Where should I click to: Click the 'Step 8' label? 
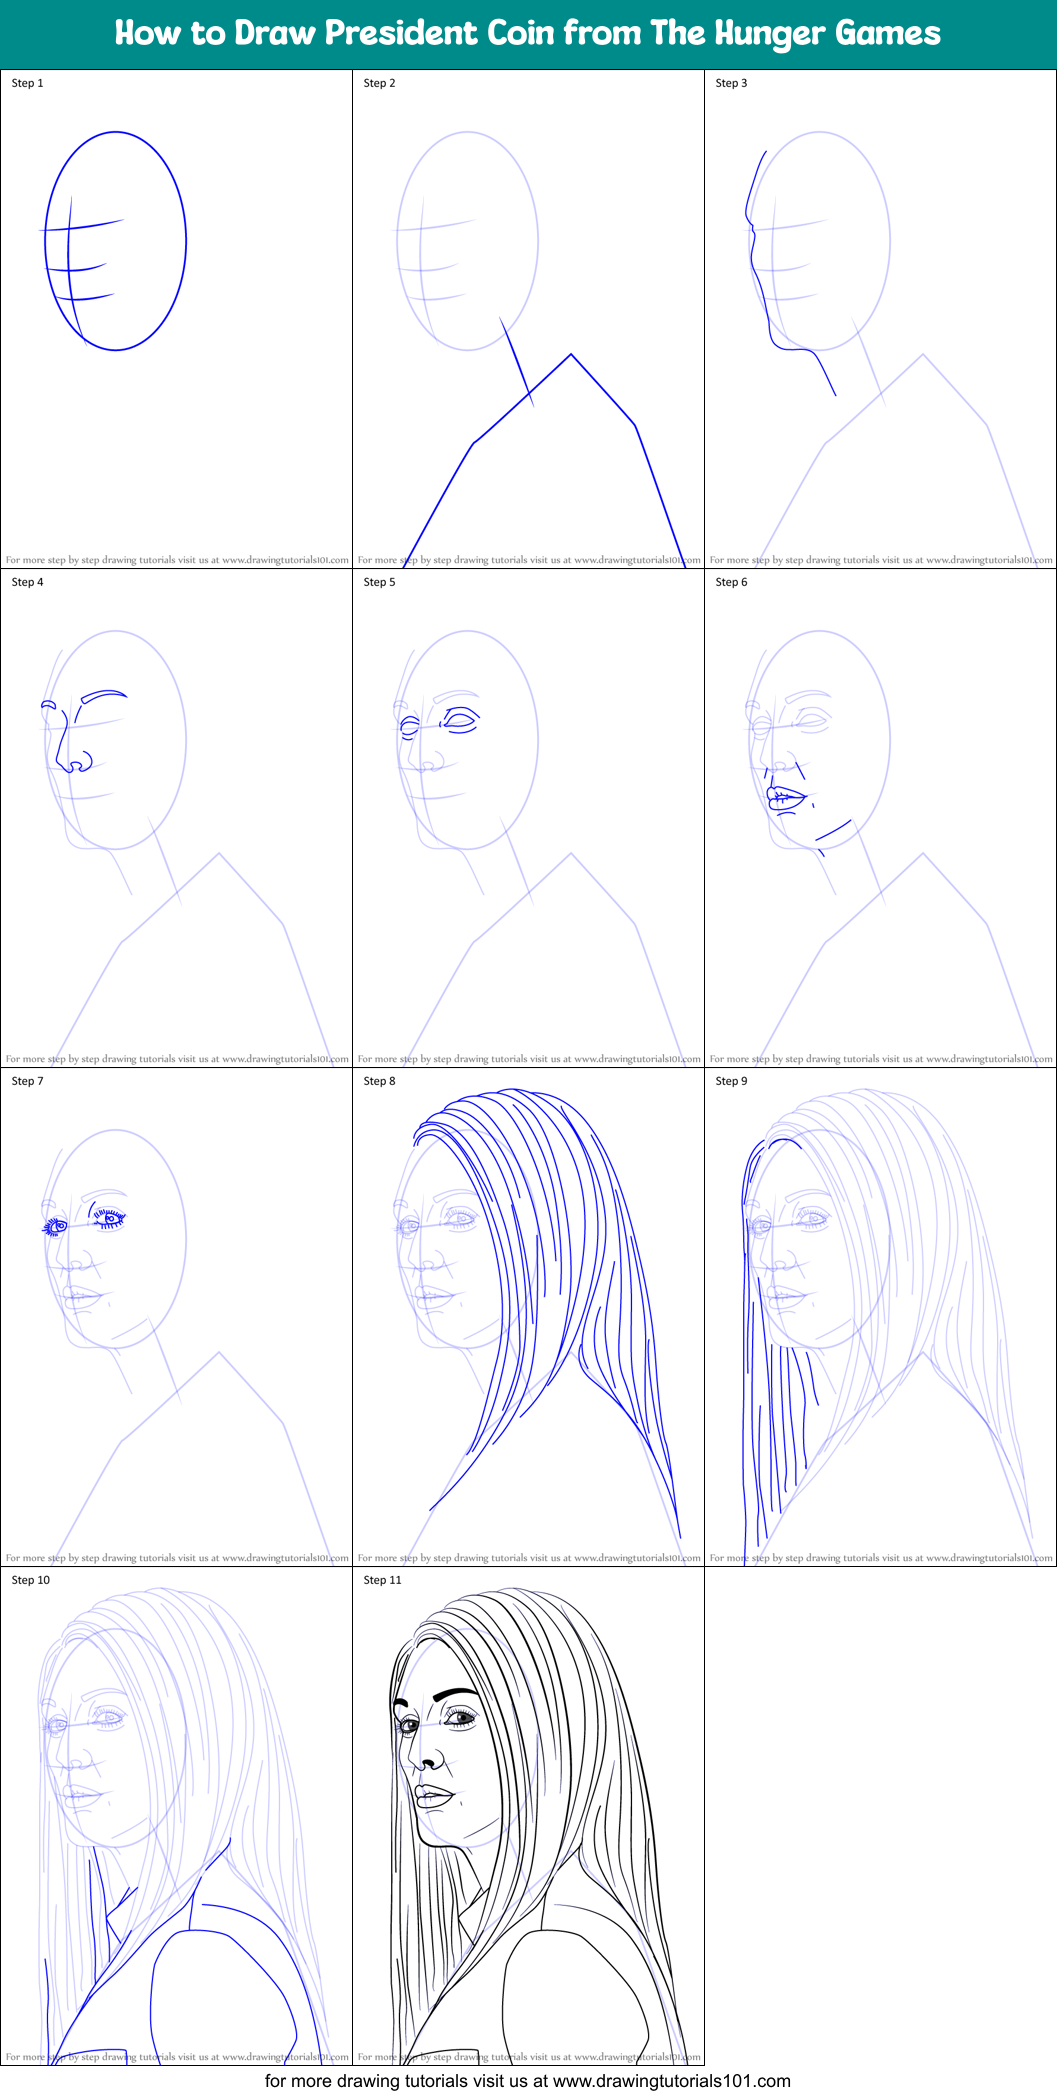380,1081
